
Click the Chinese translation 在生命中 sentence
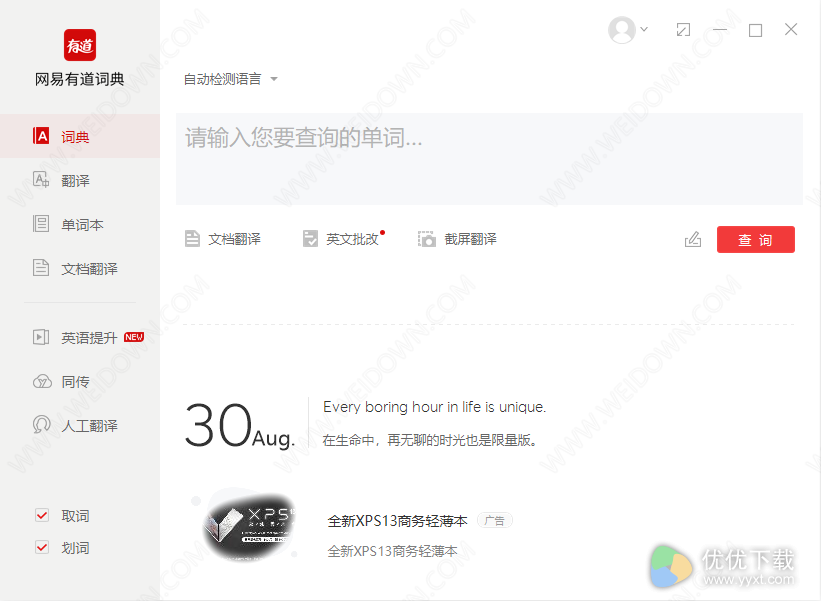pos(430,440)
